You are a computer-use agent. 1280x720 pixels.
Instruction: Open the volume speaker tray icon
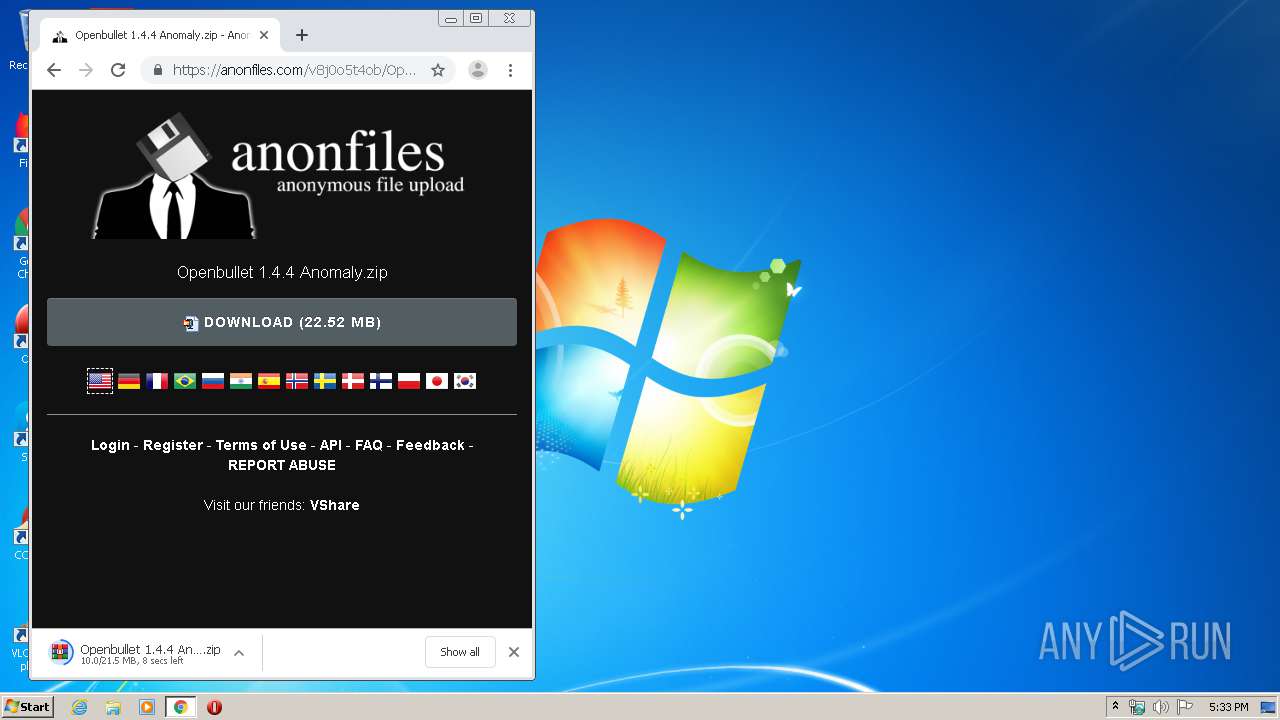(1161, 707)
